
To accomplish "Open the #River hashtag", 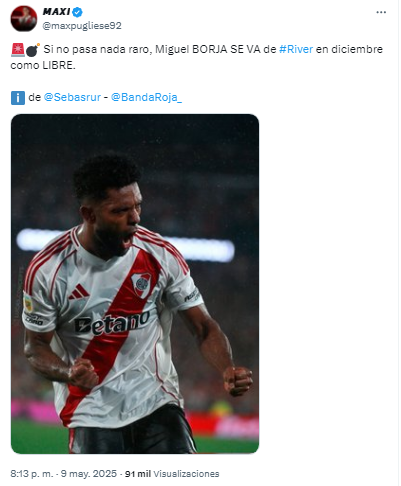I will pyautogui.click(x=296, y=49).
